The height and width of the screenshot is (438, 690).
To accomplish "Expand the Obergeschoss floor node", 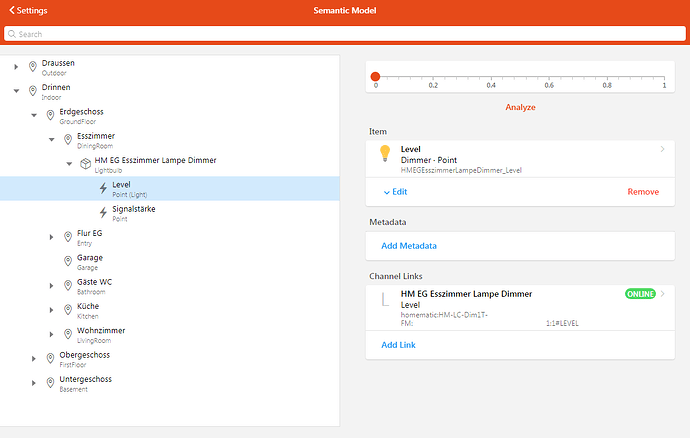I will point(34,358).
